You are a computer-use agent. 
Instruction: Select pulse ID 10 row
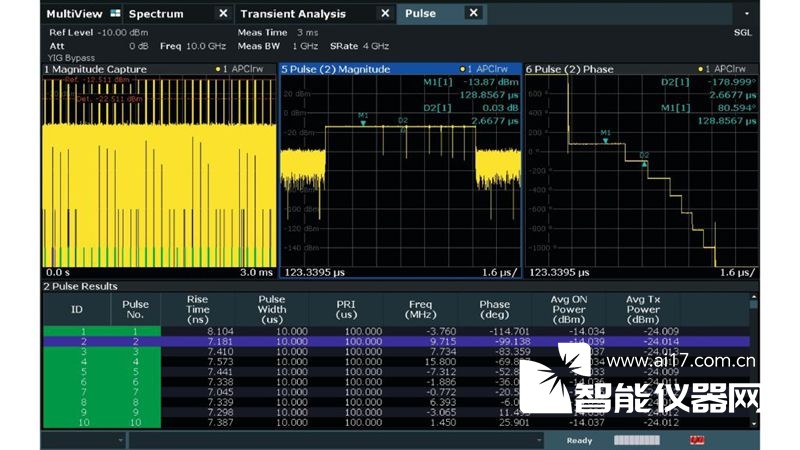[396, 422]
